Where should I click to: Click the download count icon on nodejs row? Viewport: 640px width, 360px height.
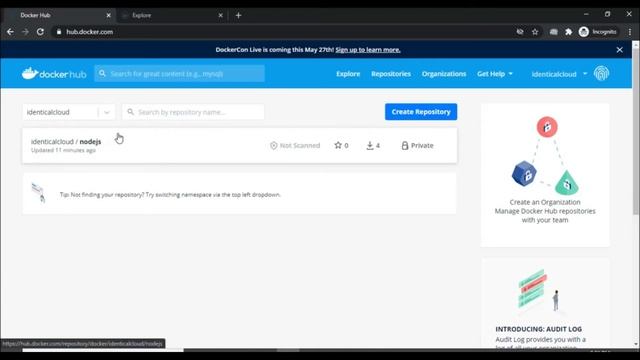tap(370, 145)
